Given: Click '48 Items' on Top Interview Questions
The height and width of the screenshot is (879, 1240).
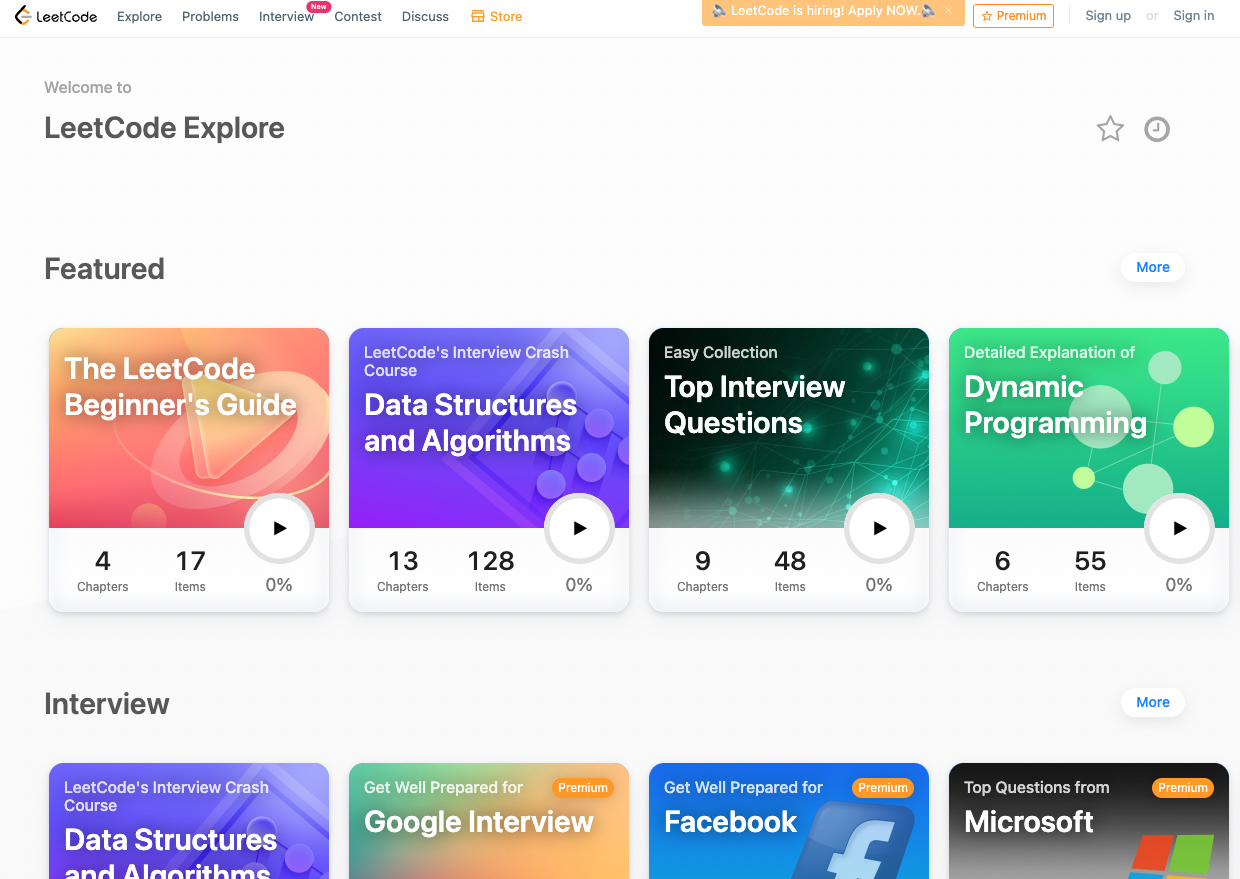Looking at the screenshot, I should point(790,571).
